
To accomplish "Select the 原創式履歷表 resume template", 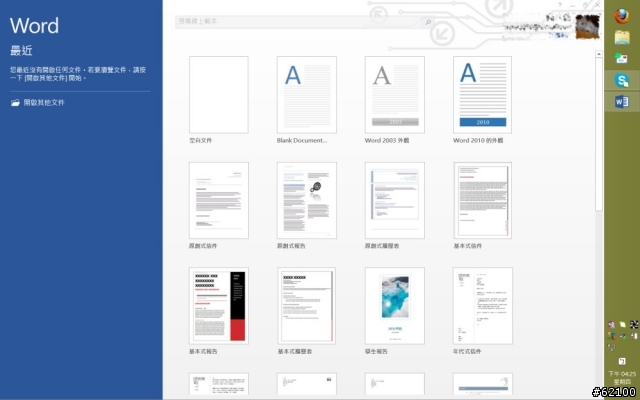I will 395,200.
